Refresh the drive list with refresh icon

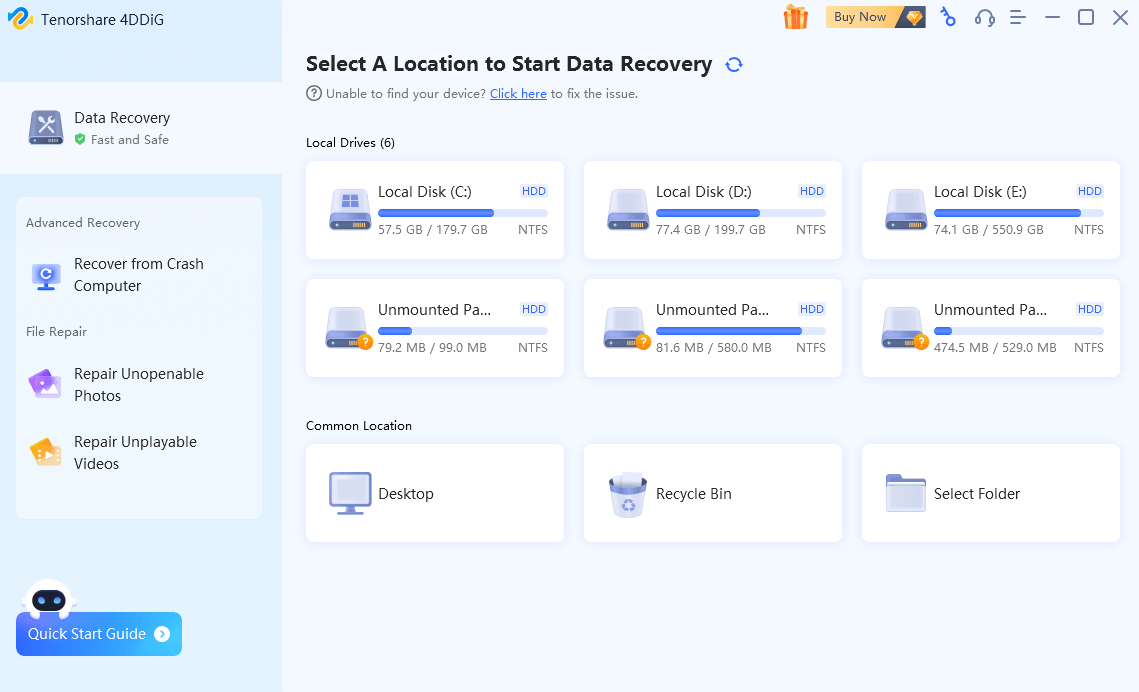734,65
